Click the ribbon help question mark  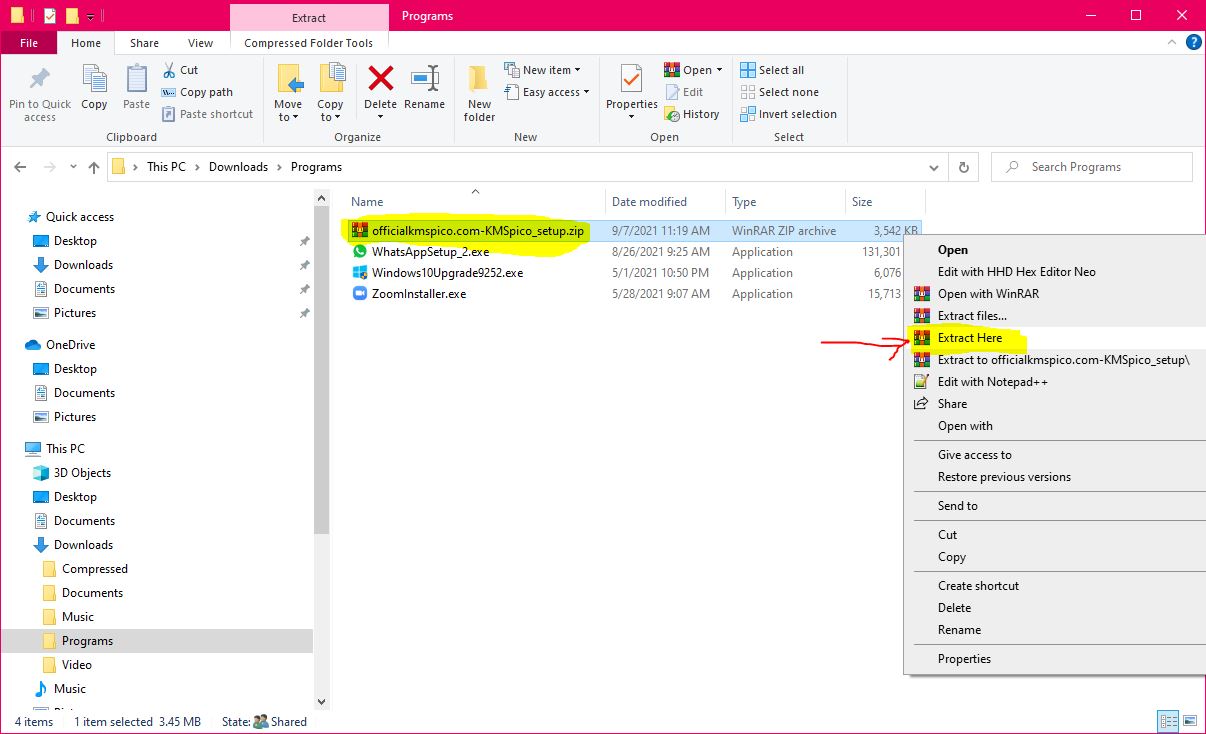[1191, 43]
